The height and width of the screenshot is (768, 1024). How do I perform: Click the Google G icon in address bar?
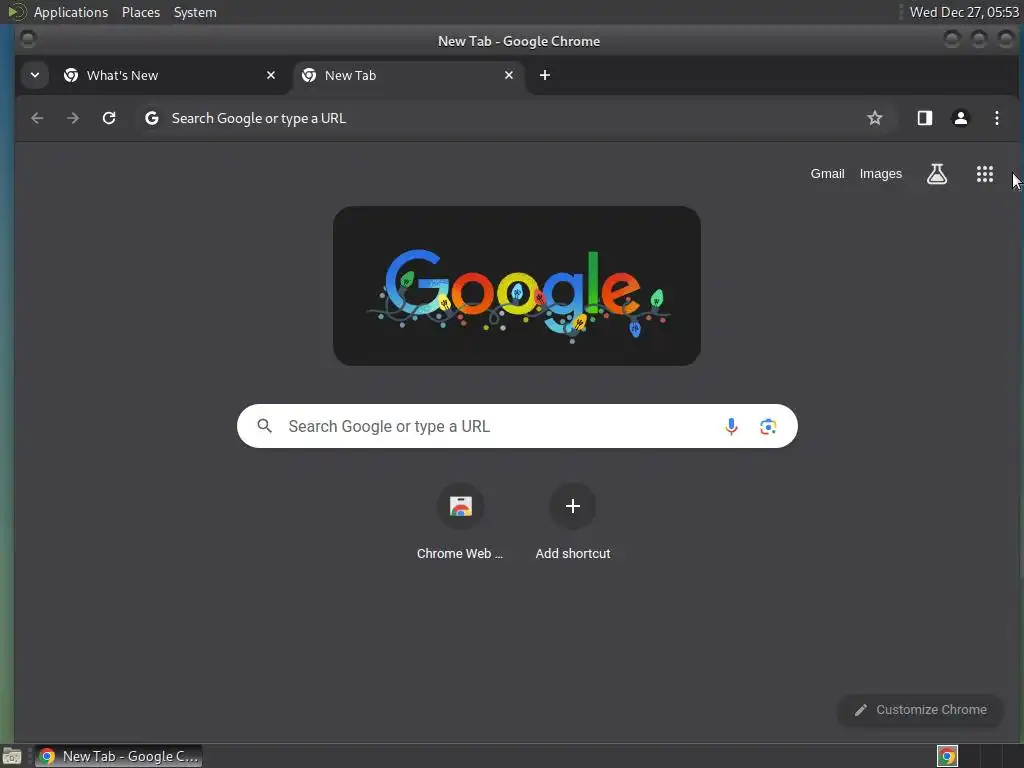[152, 118]
